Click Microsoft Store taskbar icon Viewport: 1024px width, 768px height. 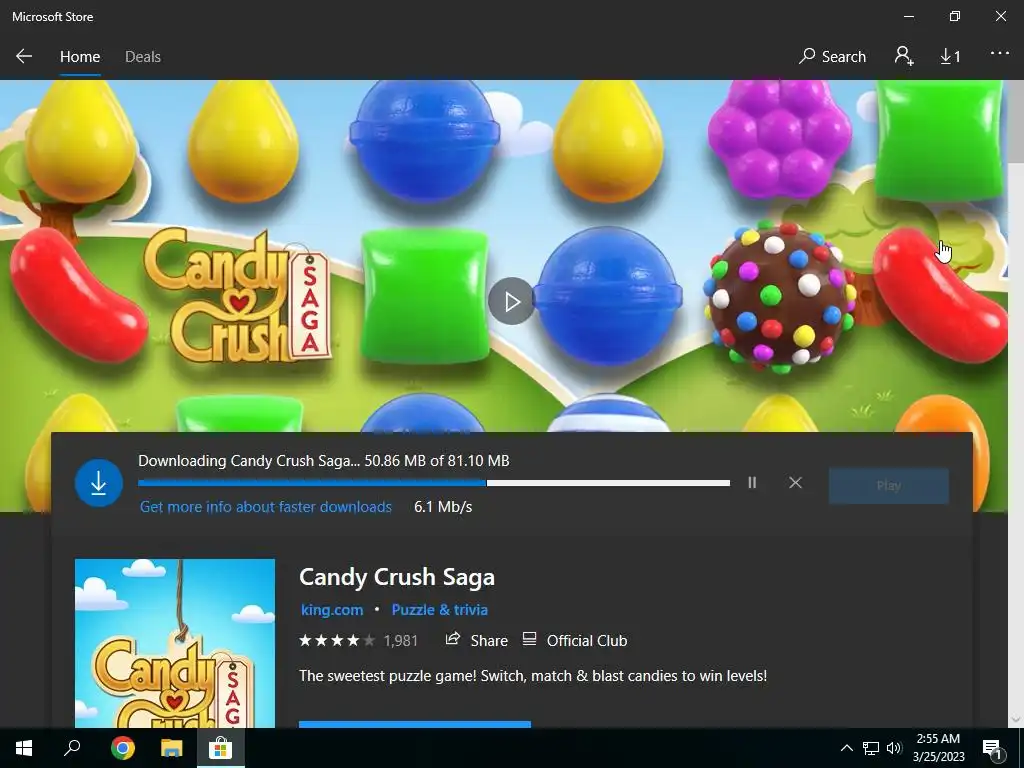[x=221, y=748]
